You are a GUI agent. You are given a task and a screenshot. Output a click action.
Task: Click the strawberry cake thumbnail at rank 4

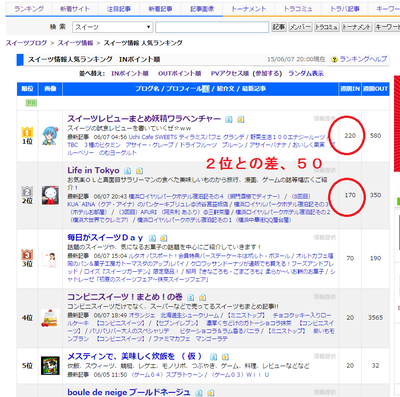50,318
